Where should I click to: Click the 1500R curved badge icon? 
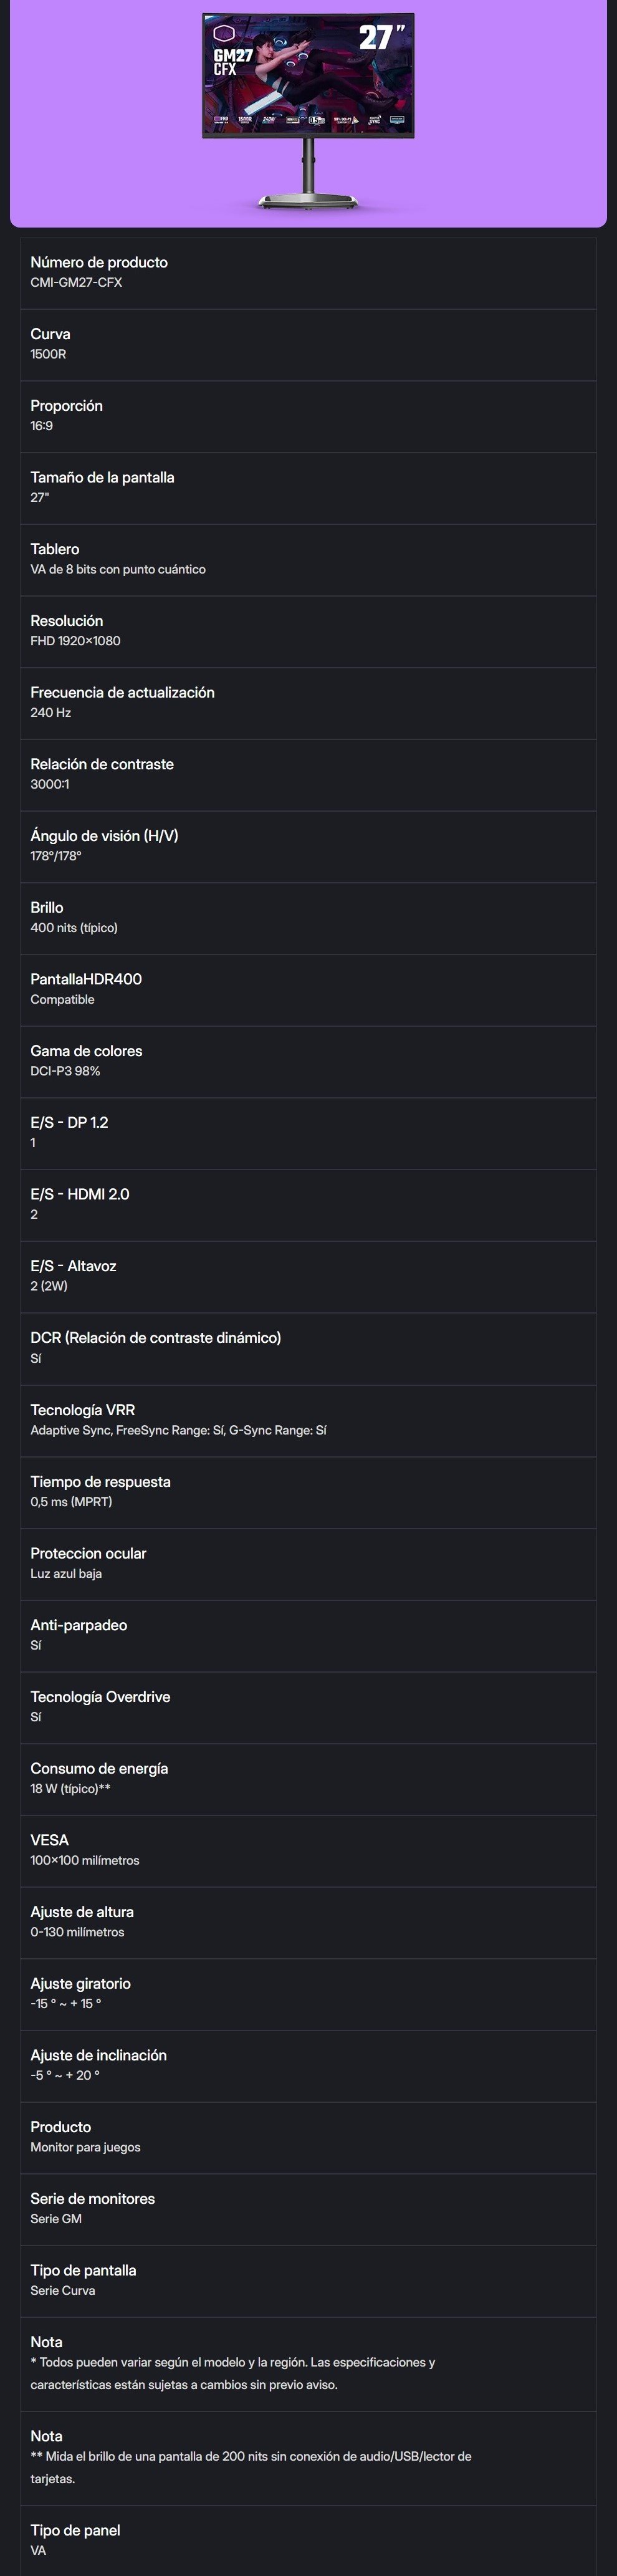pyautogui.click(x=245, y=120)
